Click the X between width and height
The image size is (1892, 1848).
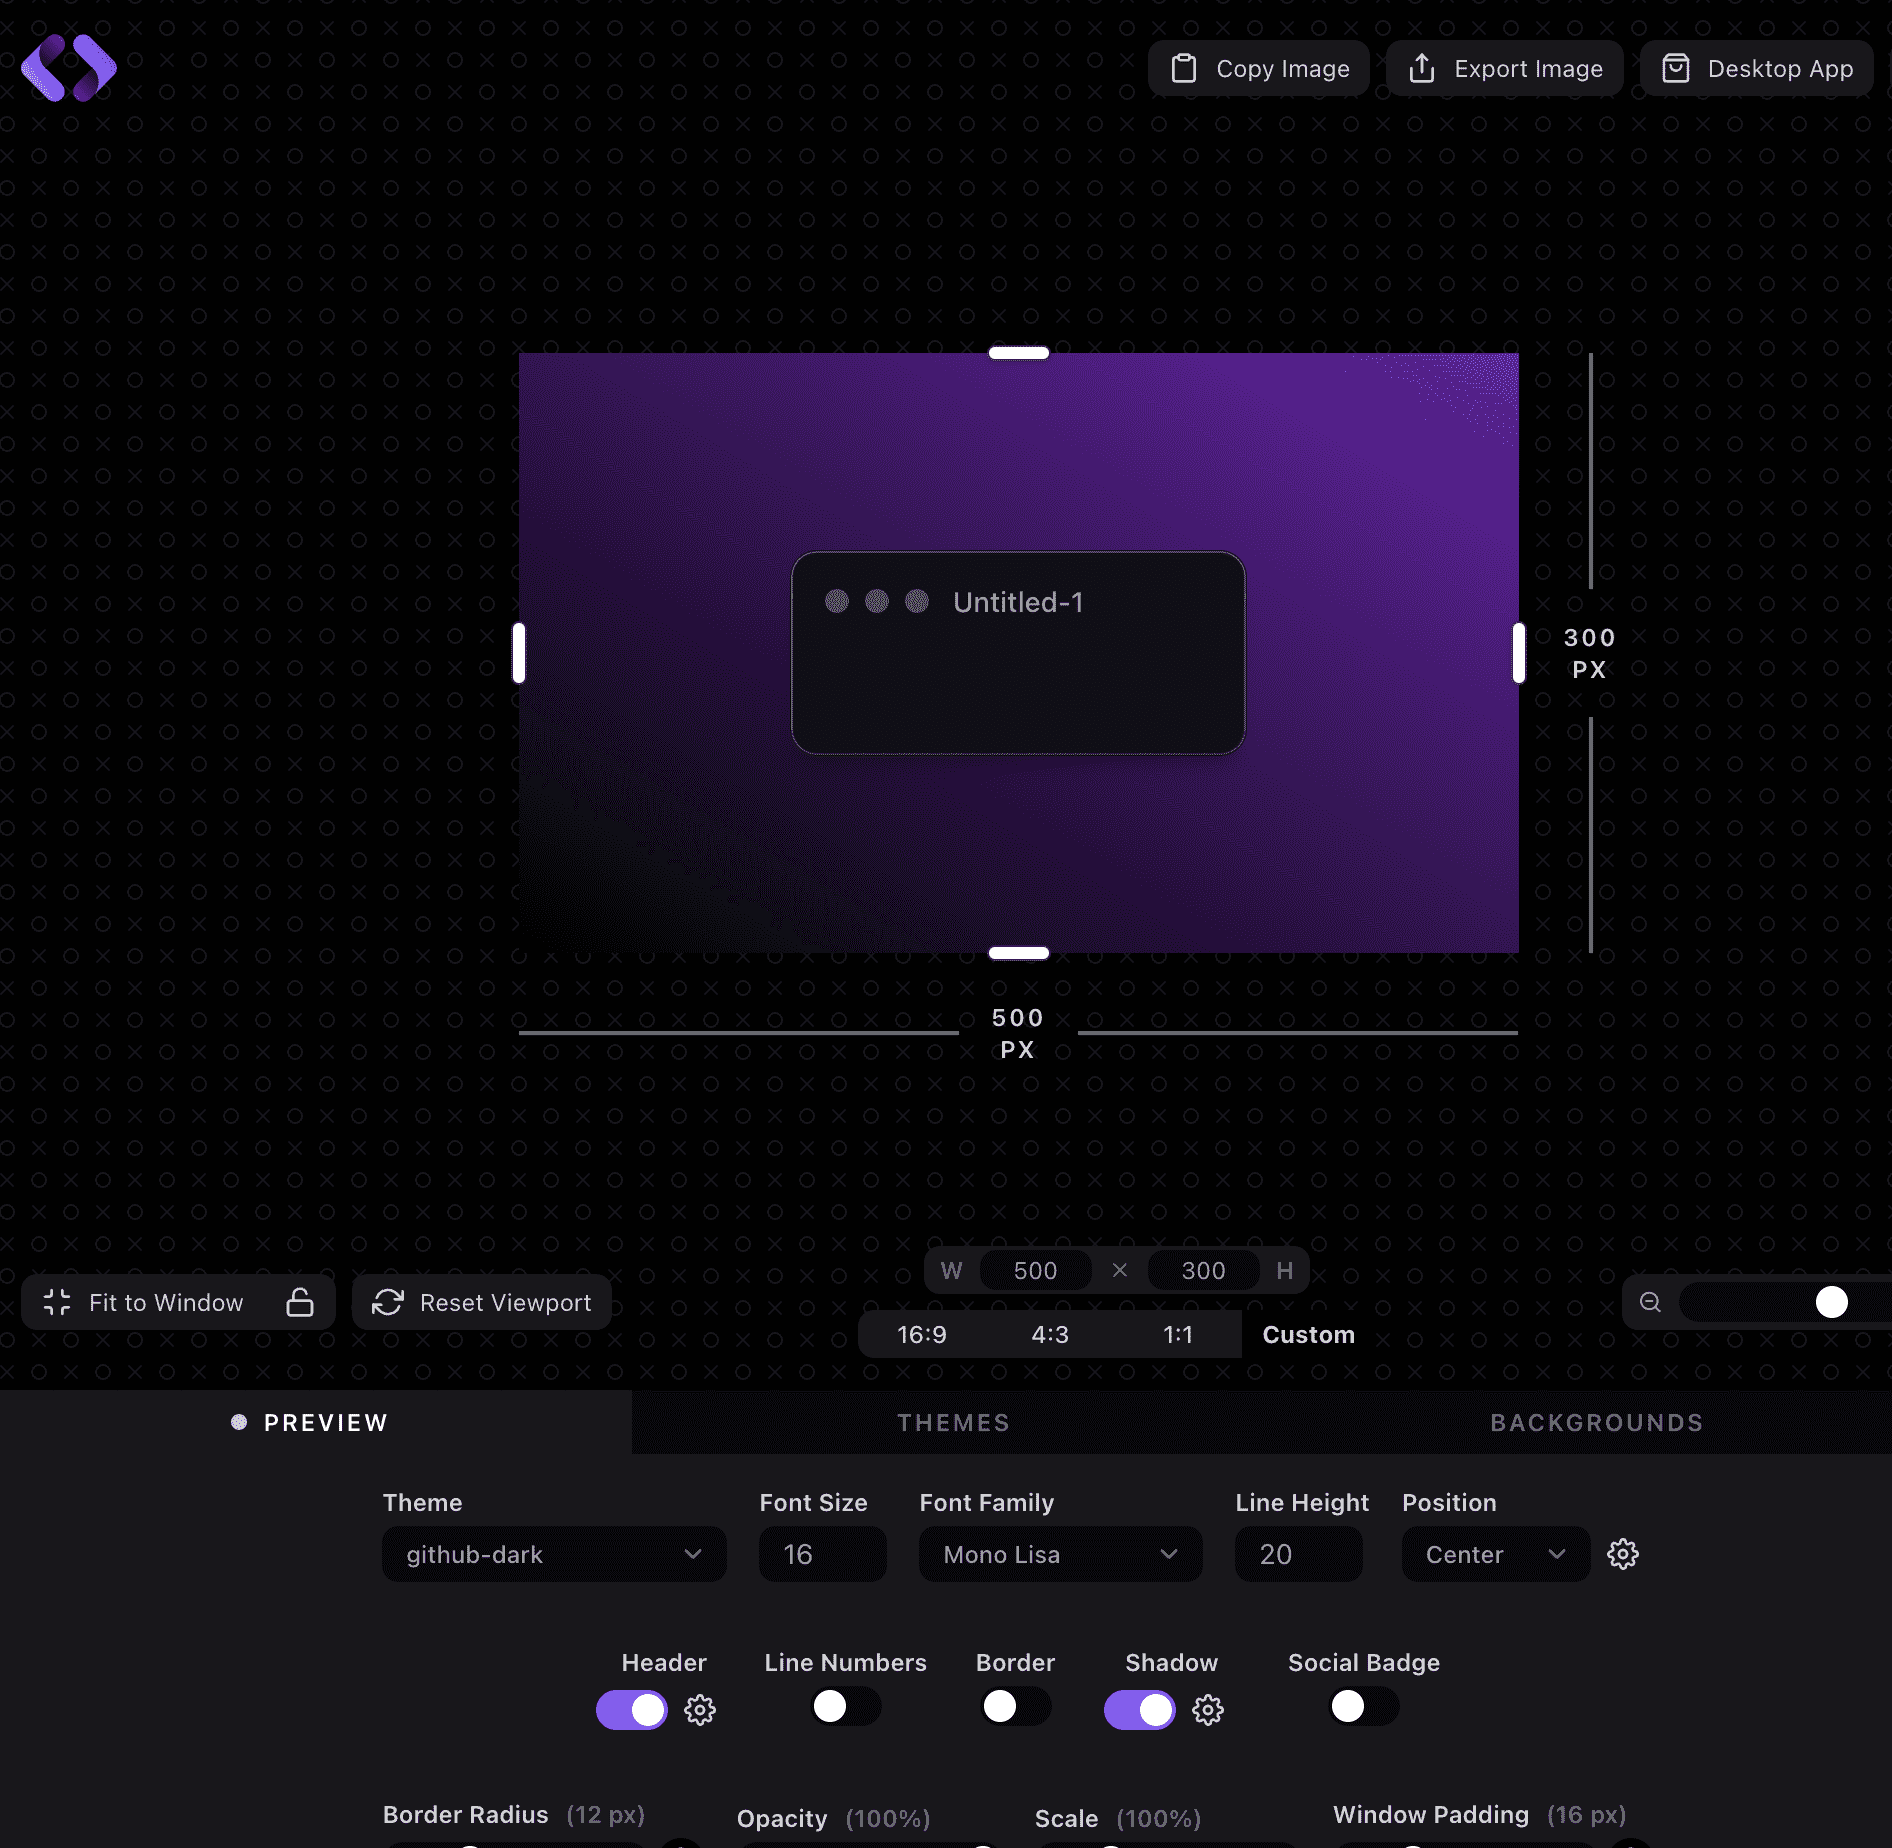pos(1120,1270)
